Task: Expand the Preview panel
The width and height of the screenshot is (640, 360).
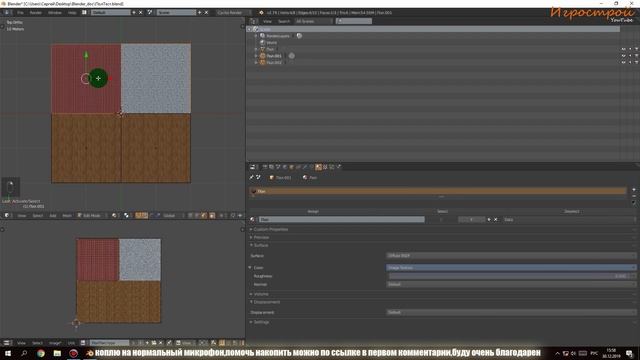Action: (x=260, y=237)
